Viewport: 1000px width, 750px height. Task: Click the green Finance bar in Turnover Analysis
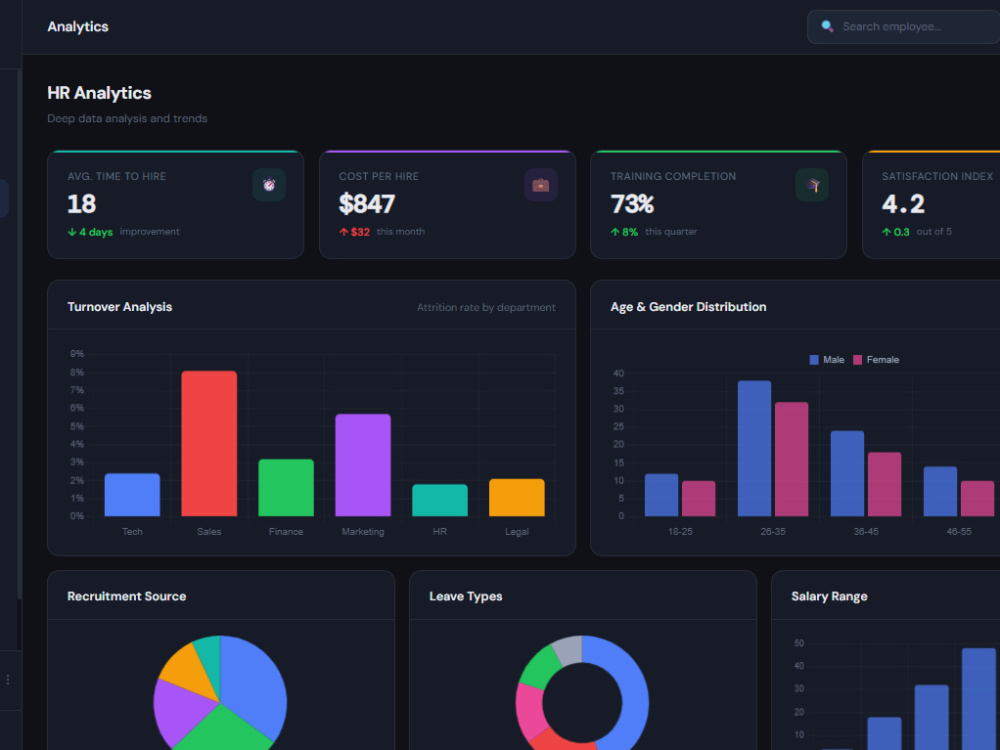286,487
